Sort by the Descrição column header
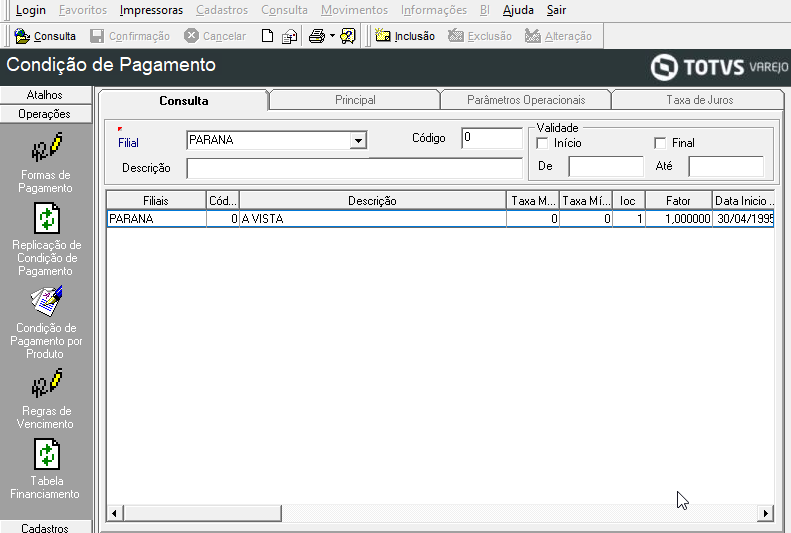The image size is (791, 533). [x=372, y=201]
